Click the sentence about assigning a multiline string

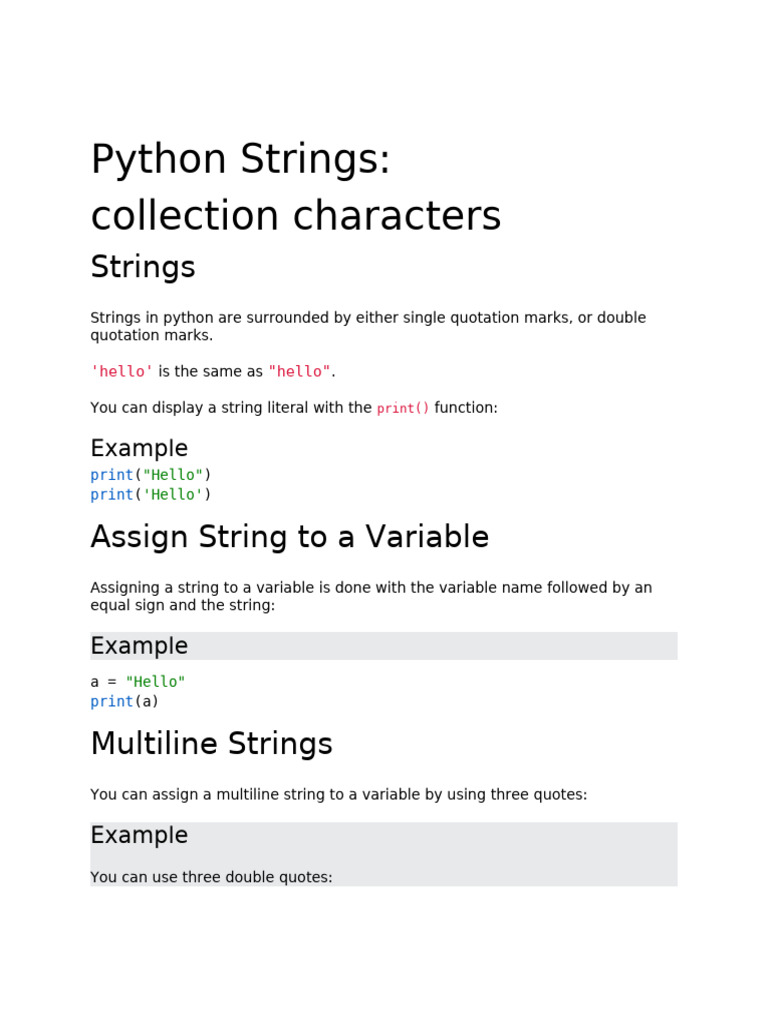tap(338, 795)
